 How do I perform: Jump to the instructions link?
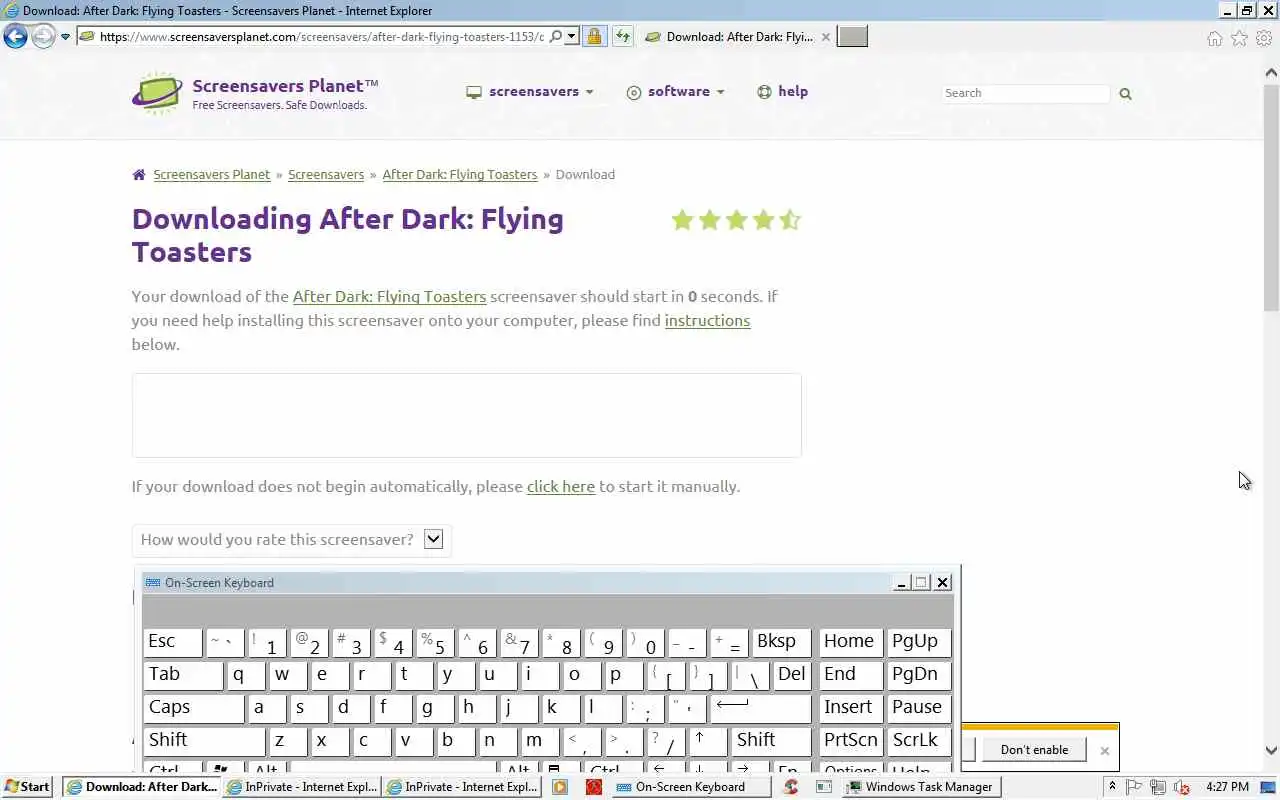[x=707, y=320]
